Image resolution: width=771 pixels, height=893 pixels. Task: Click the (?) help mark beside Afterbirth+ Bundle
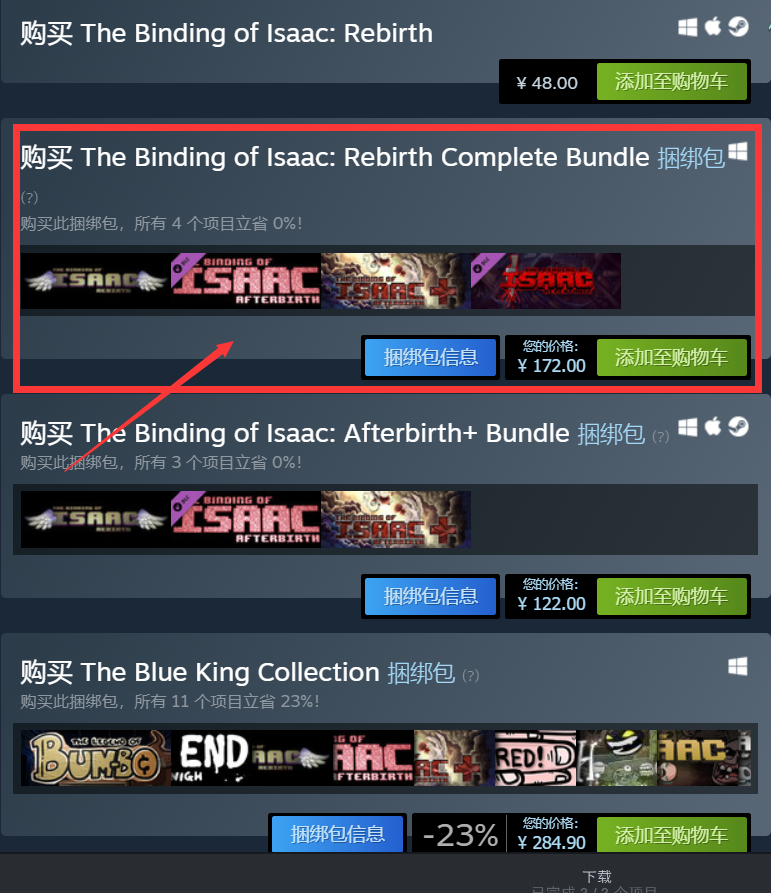coord(661,436)
